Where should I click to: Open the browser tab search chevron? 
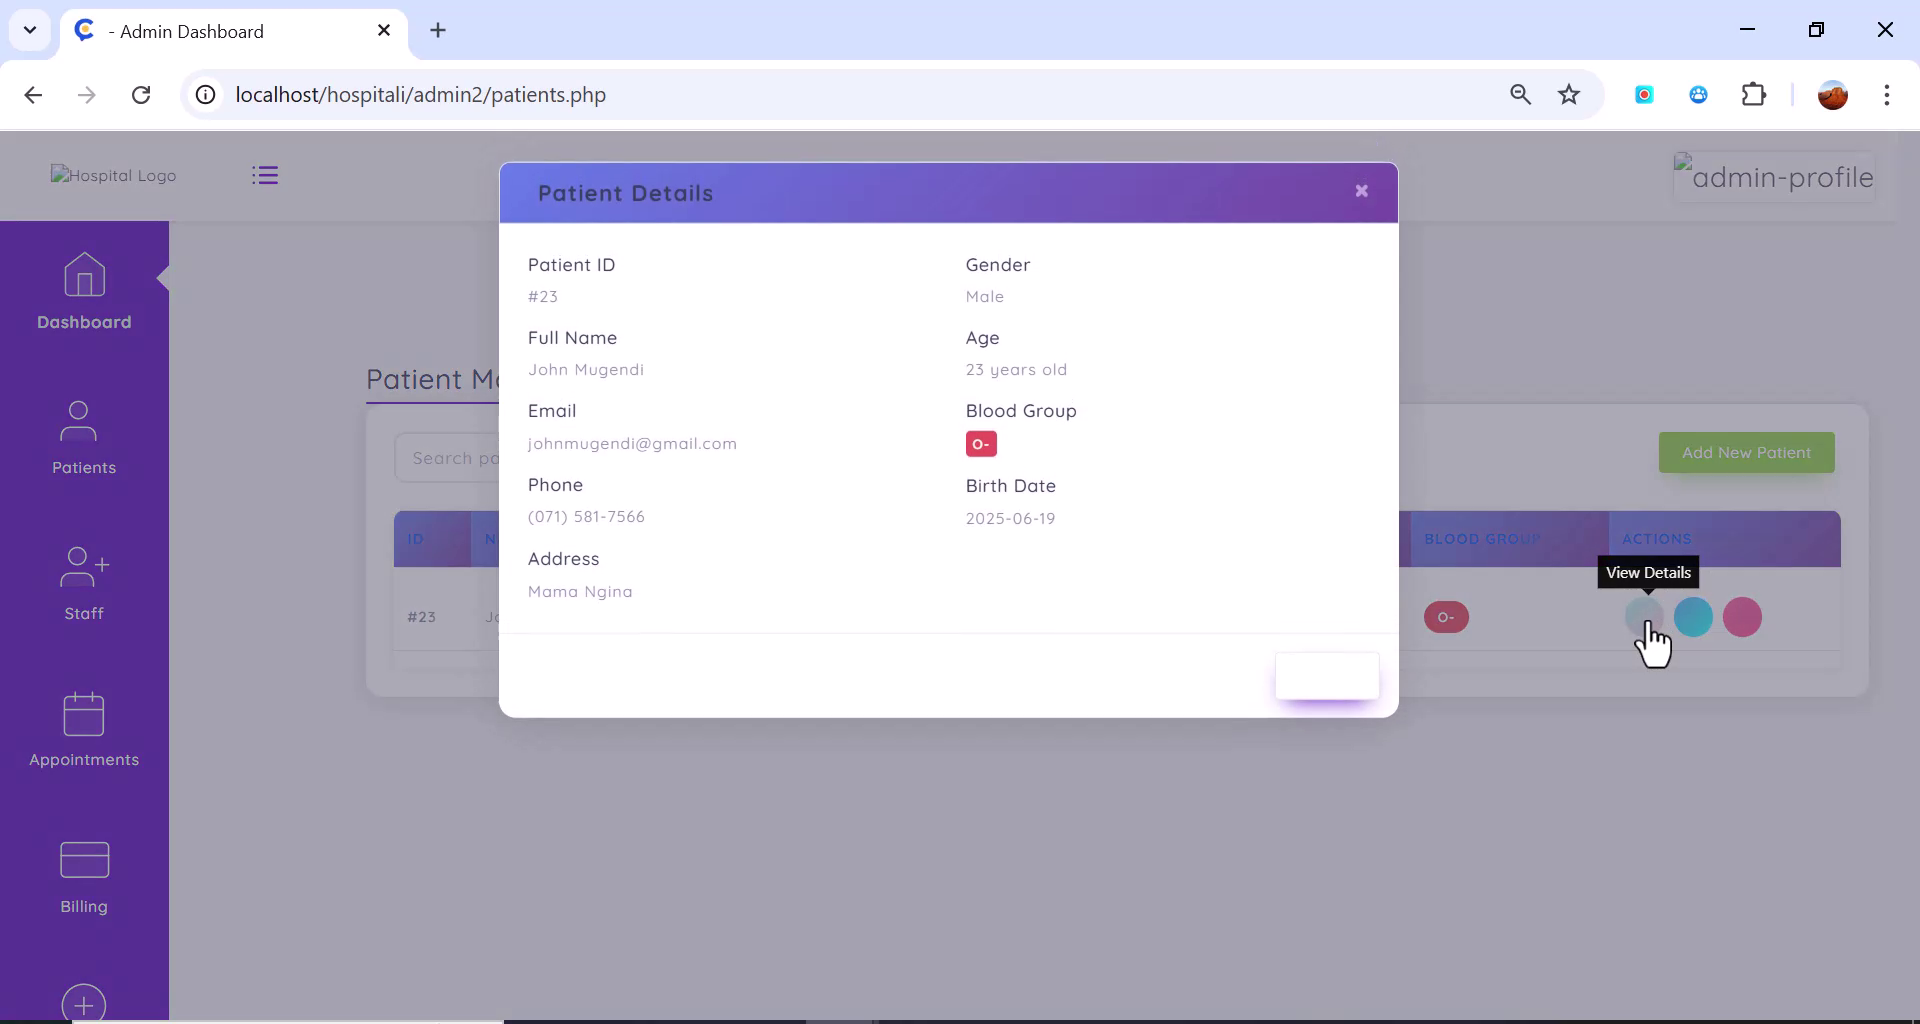pos(29,30)
